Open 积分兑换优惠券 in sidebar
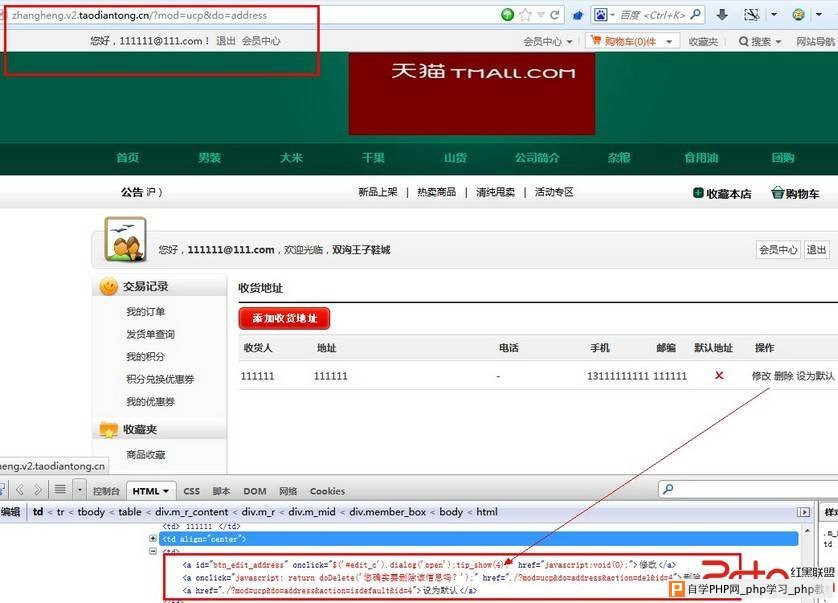Image resolution: width=838 pixels, height=603 pixels. 160,379
